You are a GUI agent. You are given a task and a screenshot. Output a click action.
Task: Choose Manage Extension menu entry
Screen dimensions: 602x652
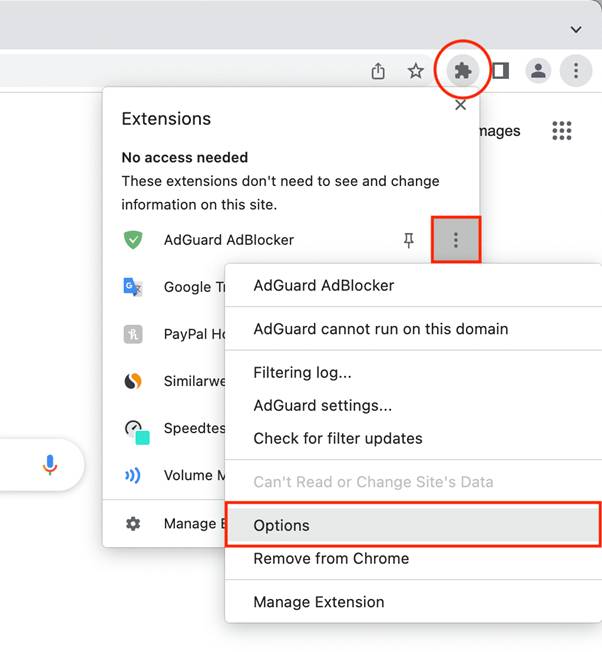[x=413, y=602]
